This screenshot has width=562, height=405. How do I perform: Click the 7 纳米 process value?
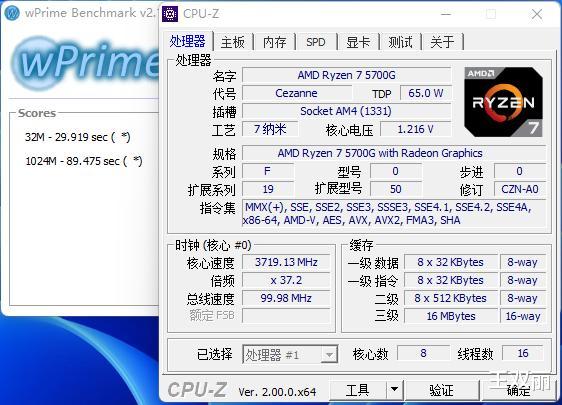(x=270, y=129)
